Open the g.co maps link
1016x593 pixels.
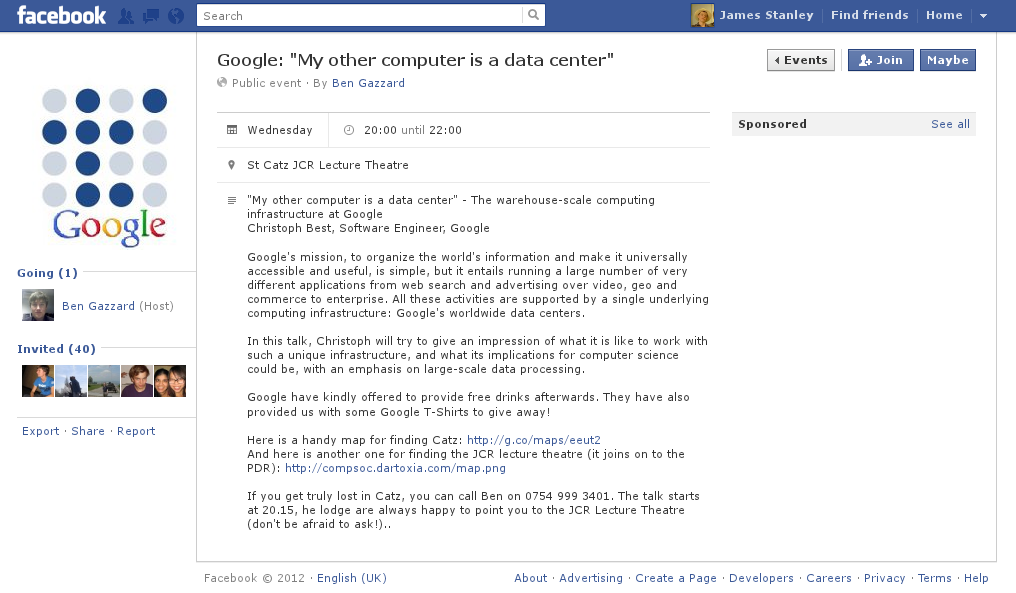pos(533,440)
